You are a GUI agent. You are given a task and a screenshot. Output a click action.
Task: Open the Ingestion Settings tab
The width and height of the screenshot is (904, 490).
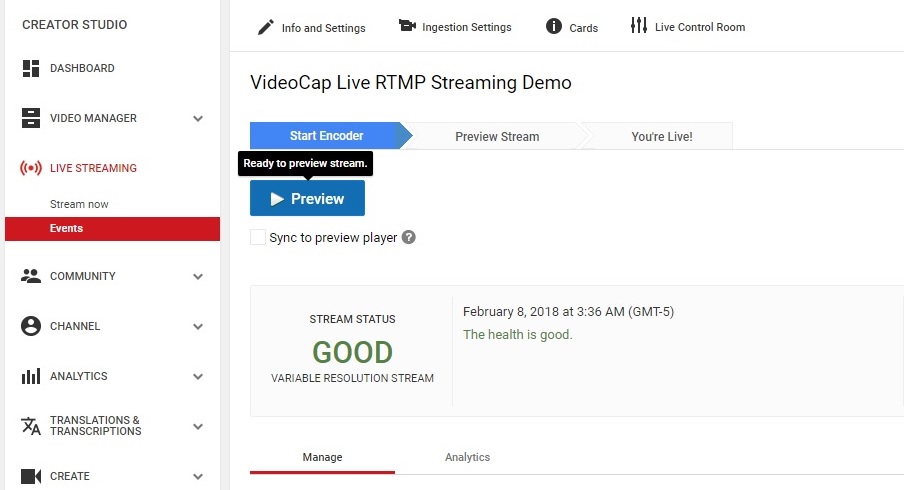click(455, 27)
